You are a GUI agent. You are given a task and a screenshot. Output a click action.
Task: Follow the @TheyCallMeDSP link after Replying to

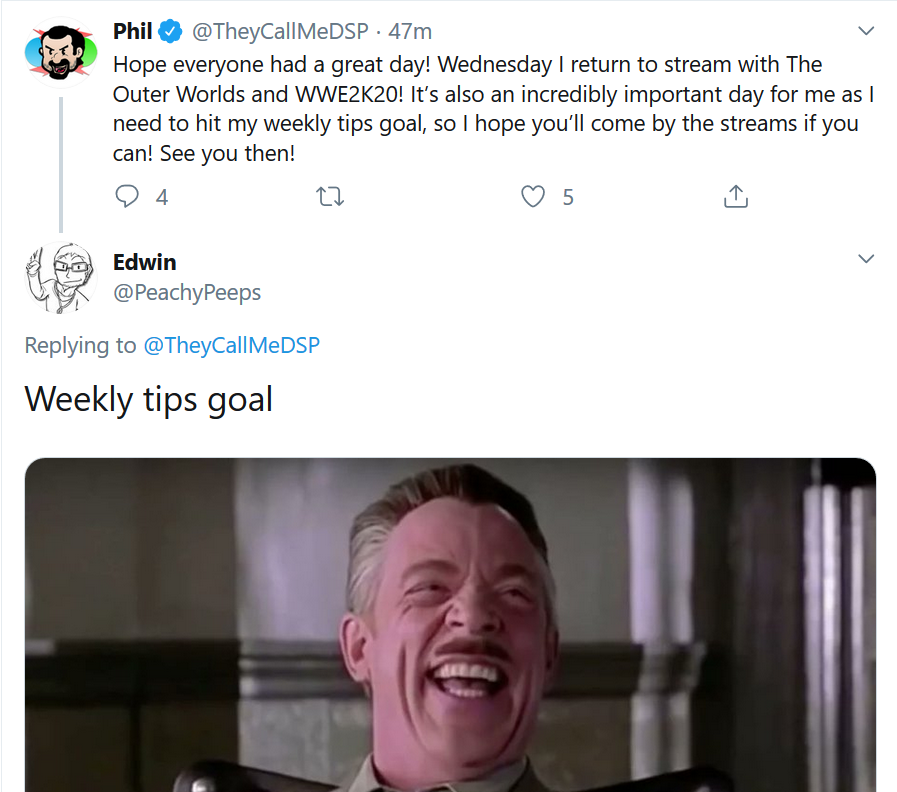pos(231,346)
